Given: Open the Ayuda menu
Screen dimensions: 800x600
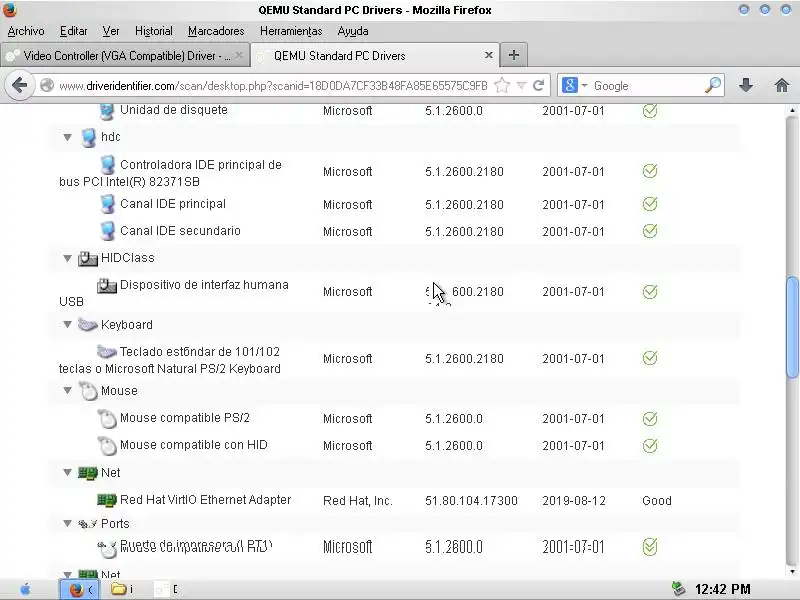Looking at the screenshot, I should tap(353, 31).
